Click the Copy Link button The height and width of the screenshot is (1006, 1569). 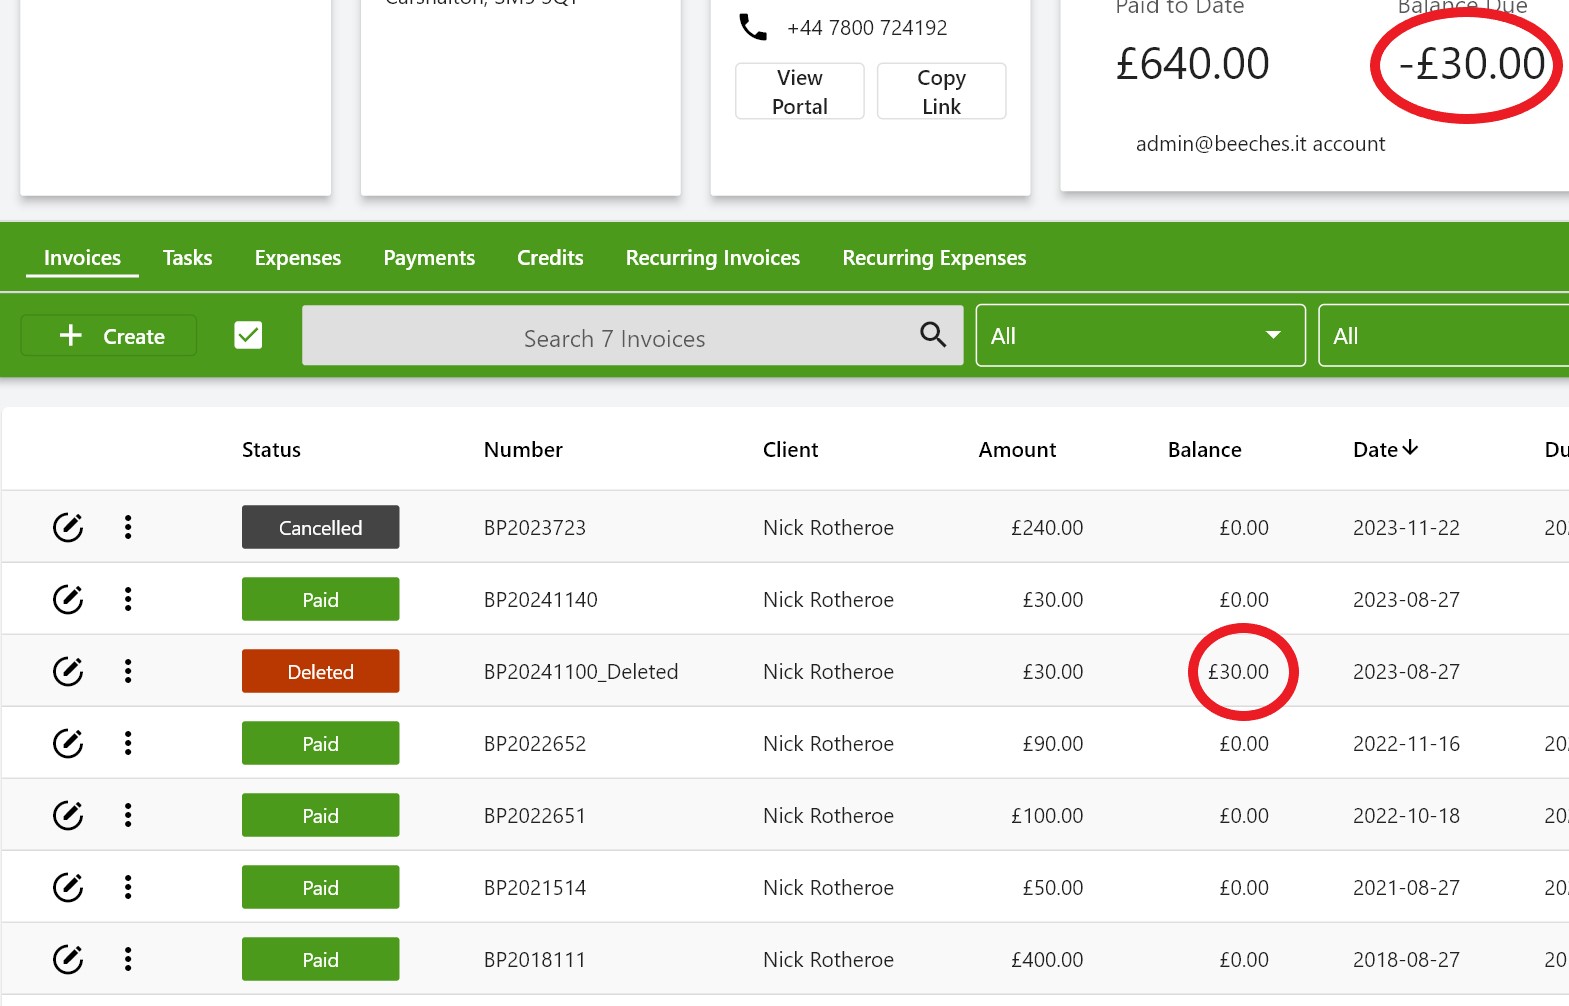941,92
